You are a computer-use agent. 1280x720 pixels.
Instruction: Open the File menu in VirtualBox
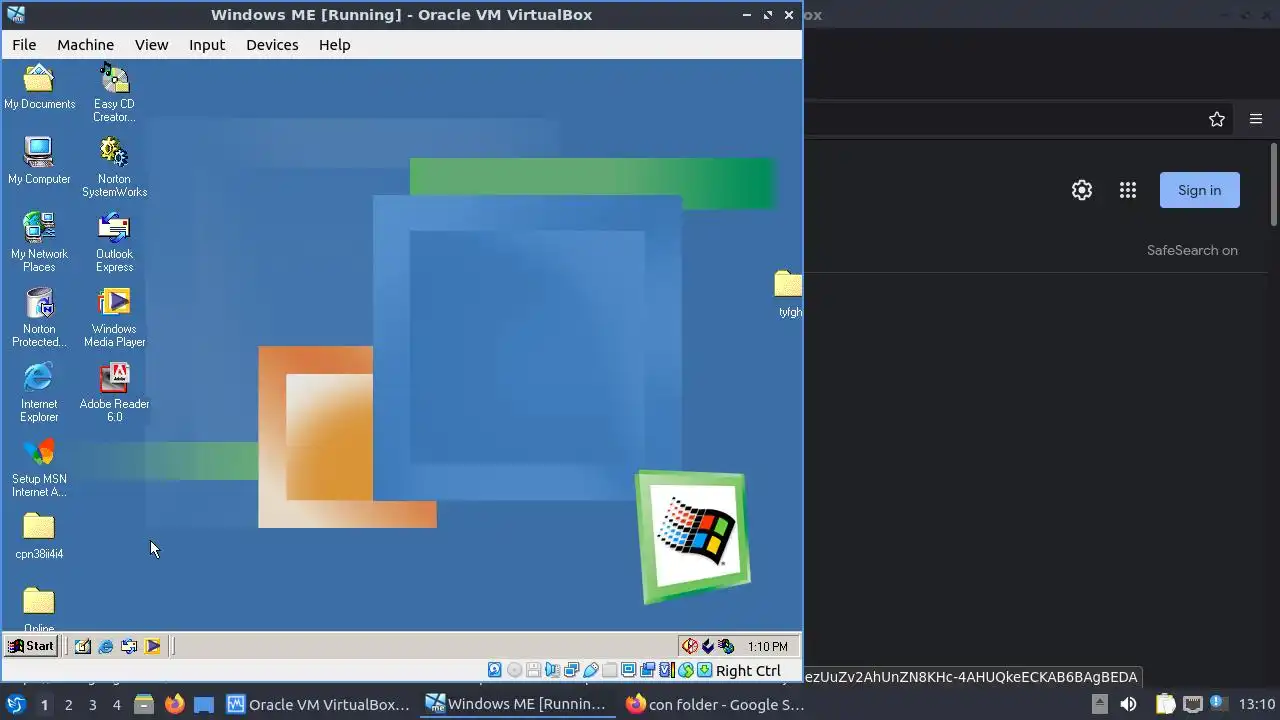point(24,45)
